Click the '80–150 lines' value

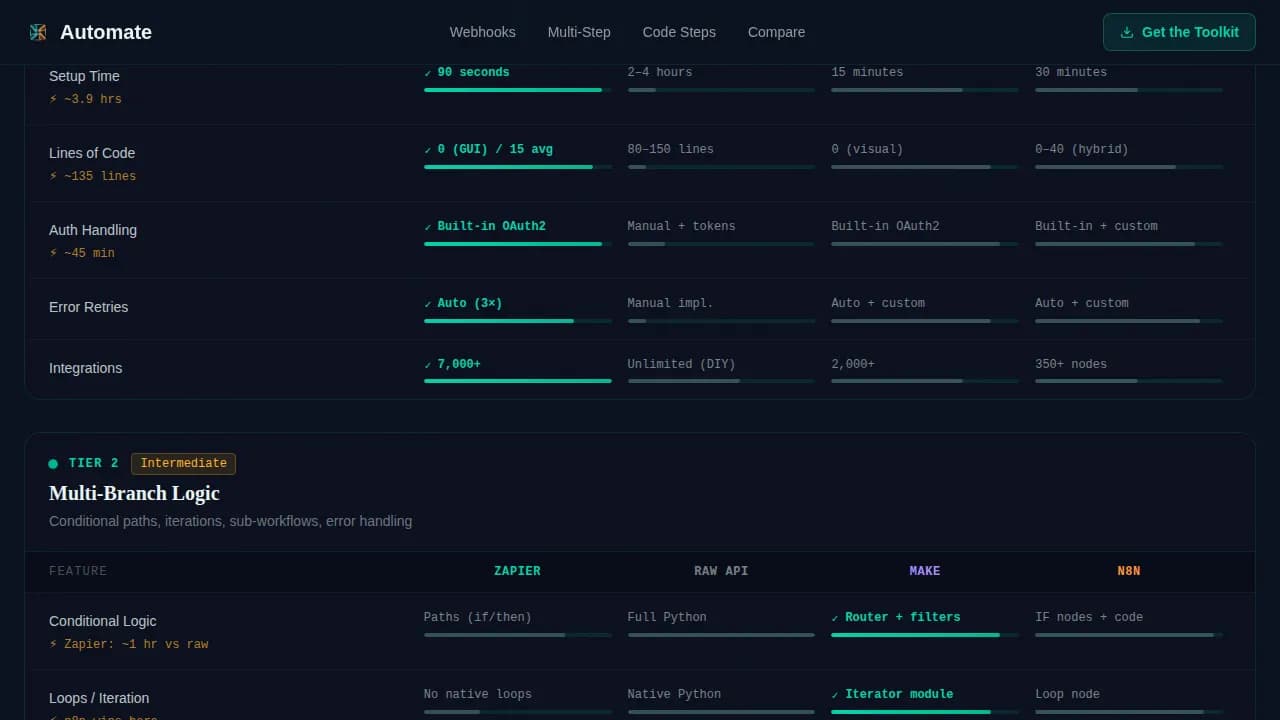point(671,149)
